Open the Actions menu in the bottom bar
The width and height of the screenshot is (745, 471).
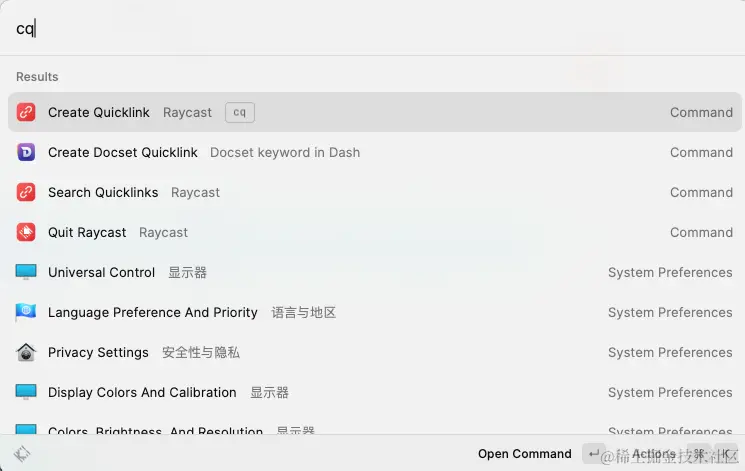(654, 454)
